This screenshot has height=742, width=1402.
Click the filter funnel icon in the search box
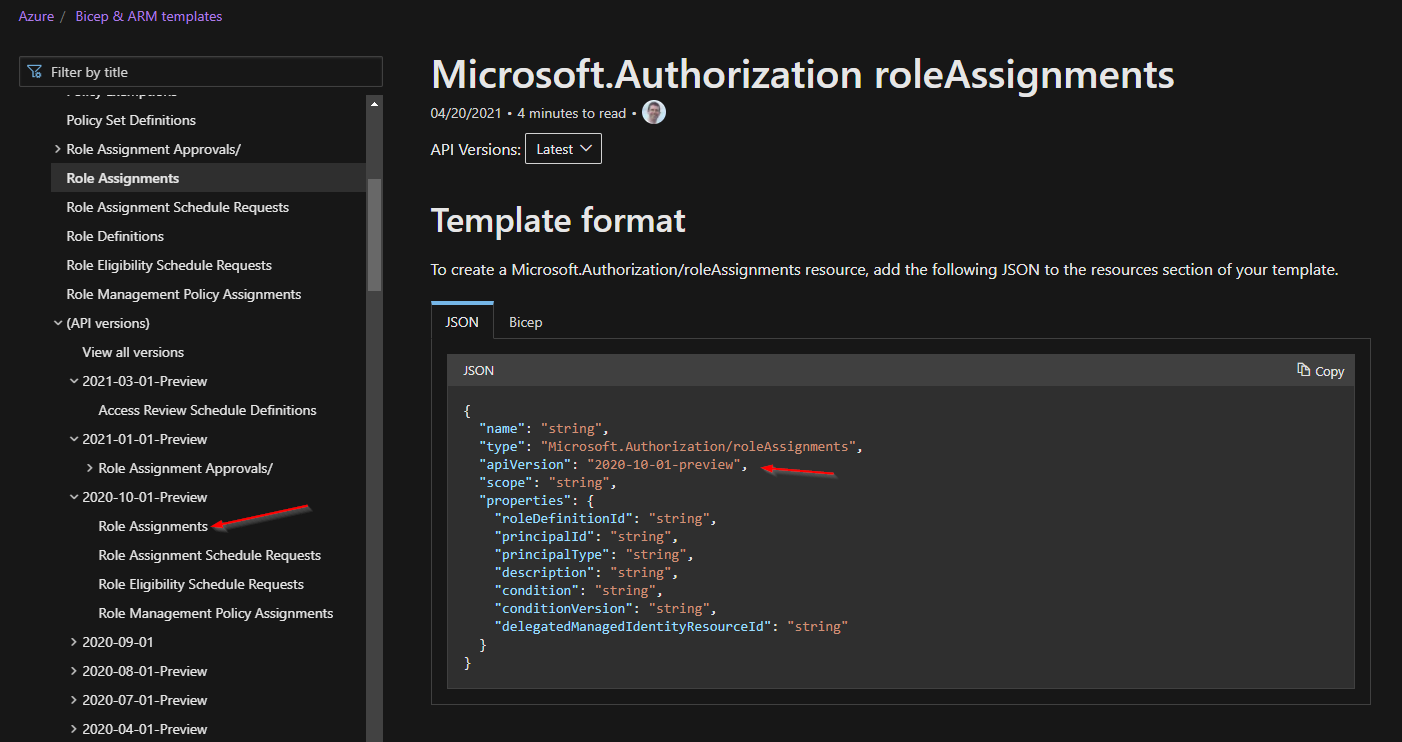click(x=33, y=71)
